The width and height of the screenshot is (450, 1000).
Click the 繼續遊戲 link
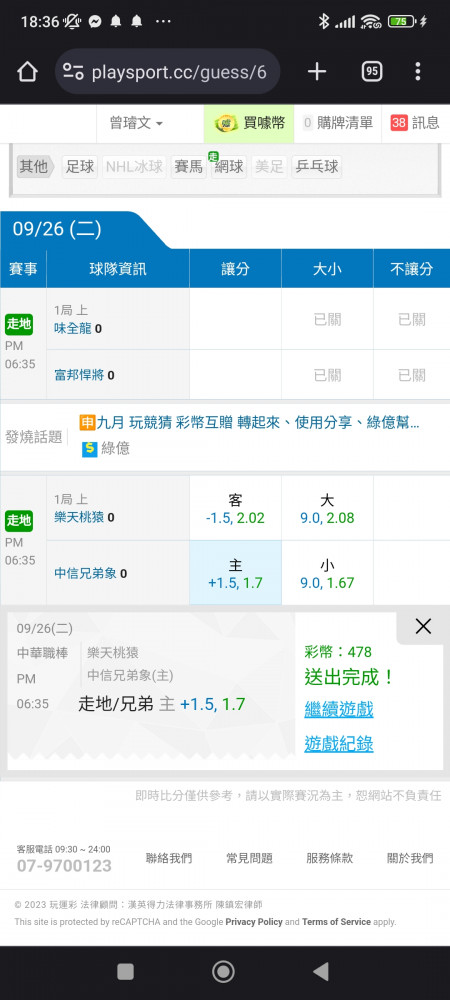point(339,709)
